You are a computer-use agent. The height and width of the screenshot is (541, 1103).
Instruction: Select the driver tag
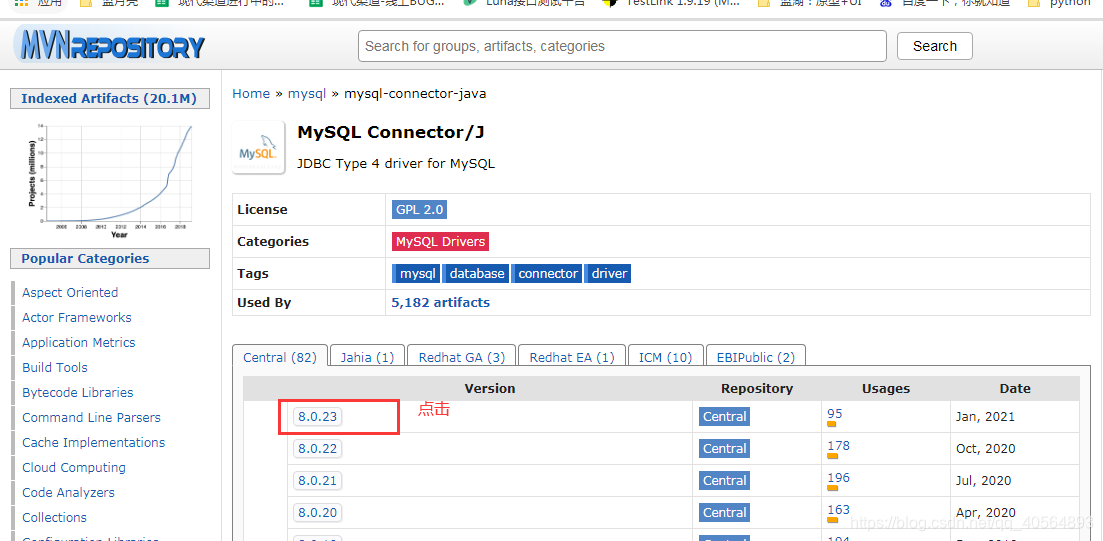click(x=608, y=274)
